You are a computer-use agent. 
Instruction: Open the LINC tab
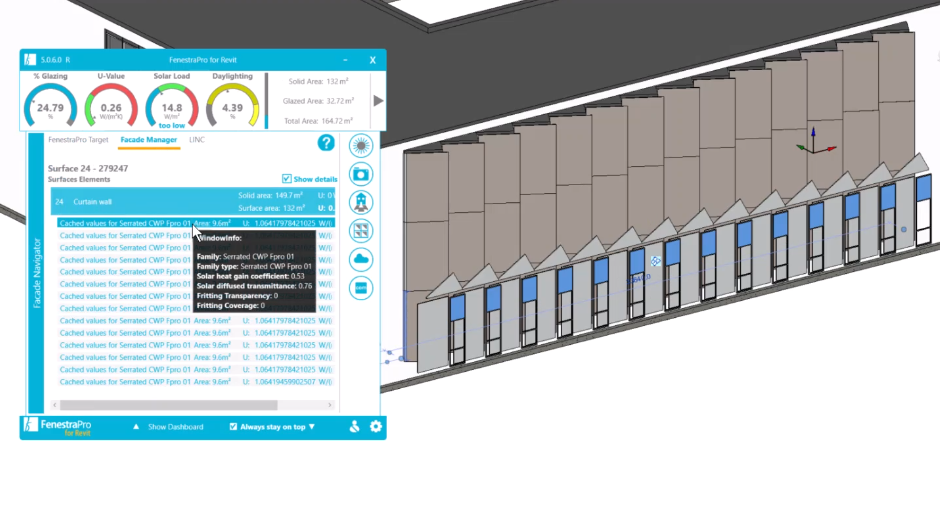click(x=197, y=140)
